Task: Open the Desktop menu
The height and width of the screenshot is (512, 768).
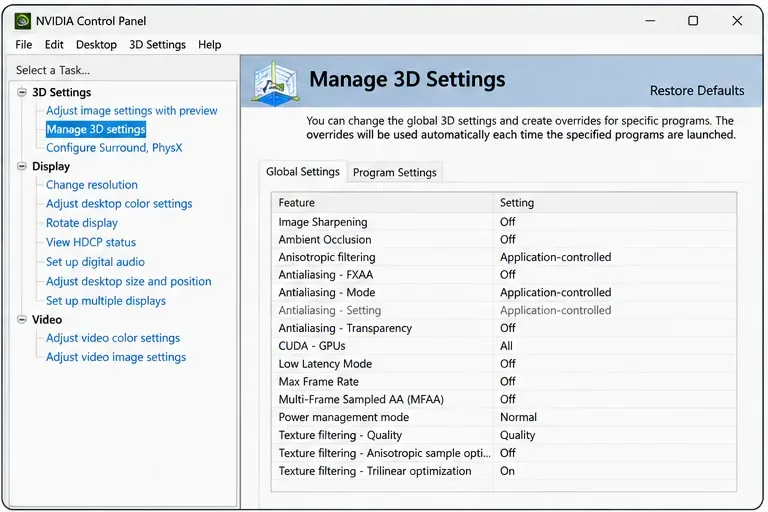Action: [96, 45]
